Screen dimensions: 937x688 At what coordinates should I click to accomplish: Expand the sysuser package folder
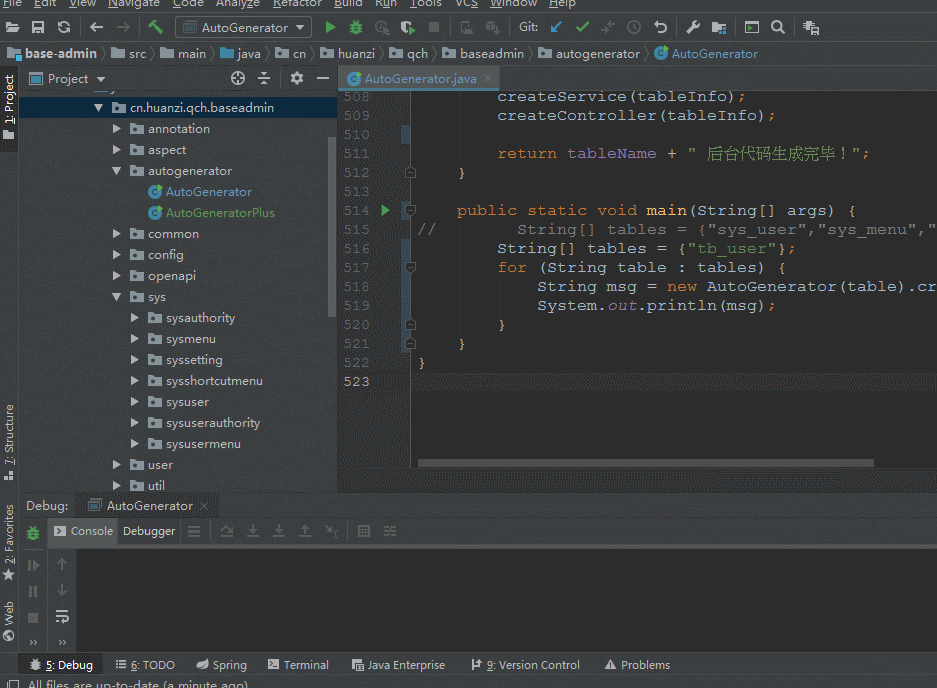[x=136, y=402]
